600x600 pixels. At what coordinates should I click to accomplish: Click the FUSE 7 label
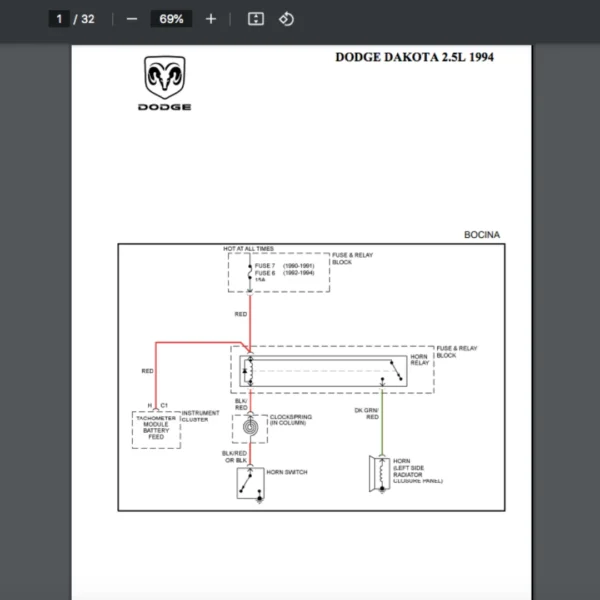pos(265,266)
